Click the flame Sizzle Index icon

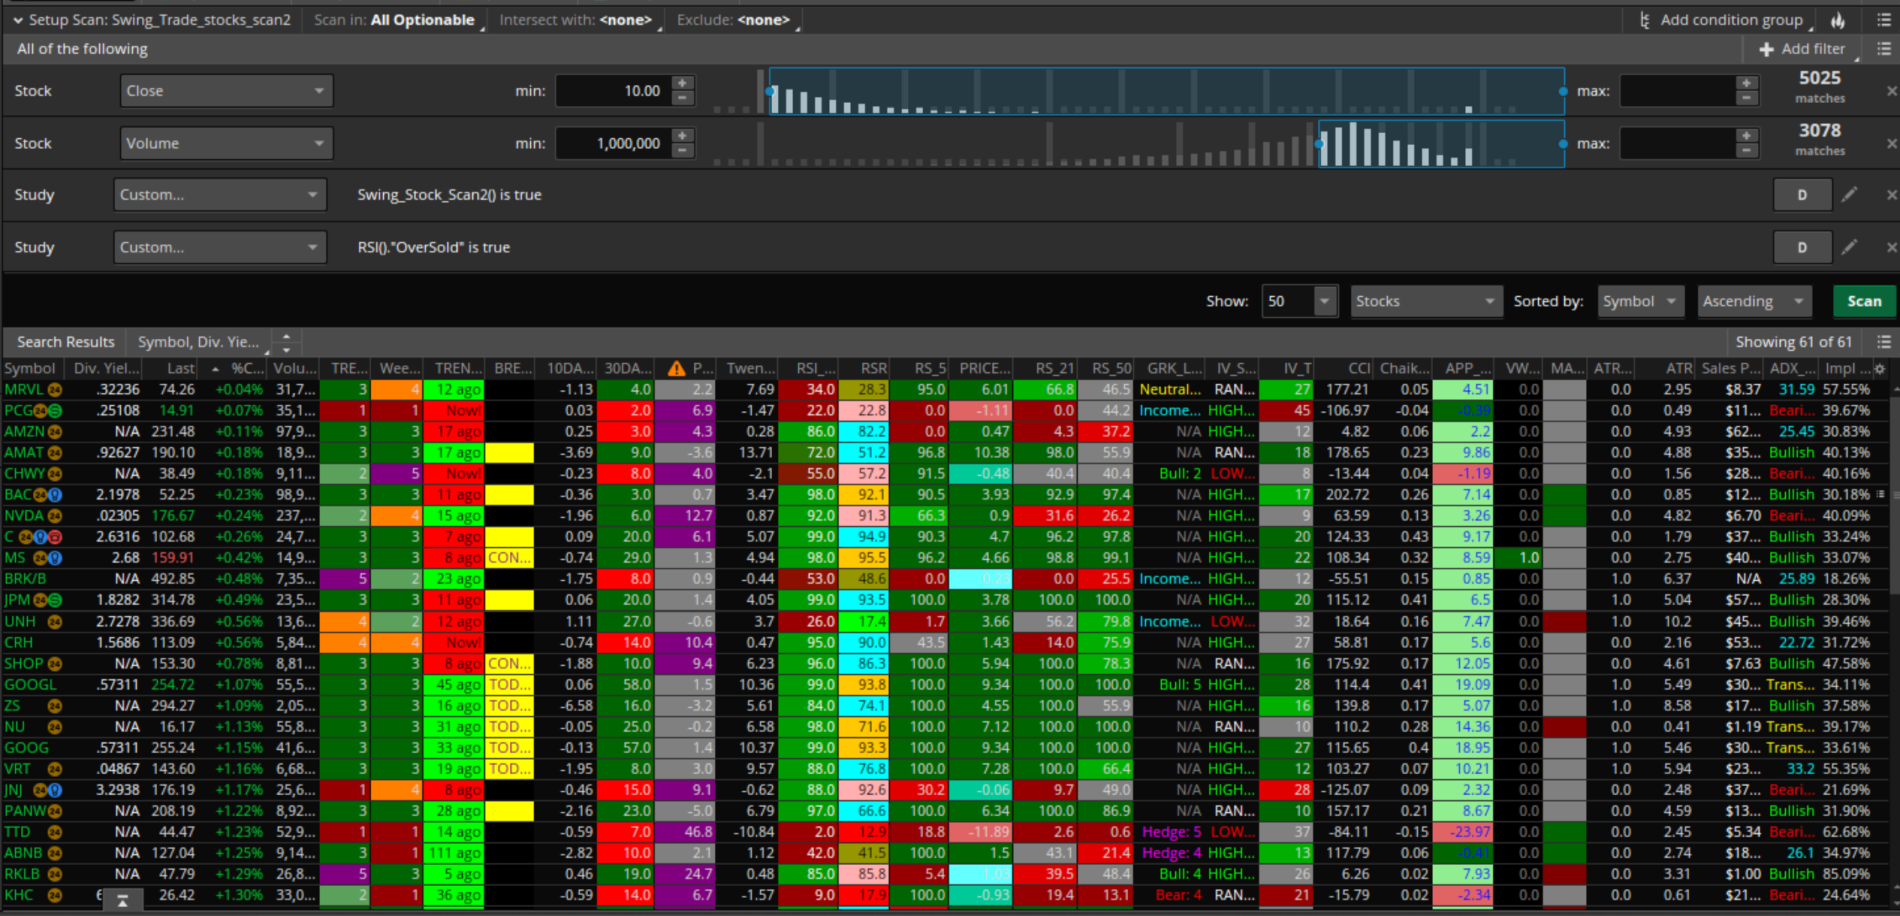1838,20
